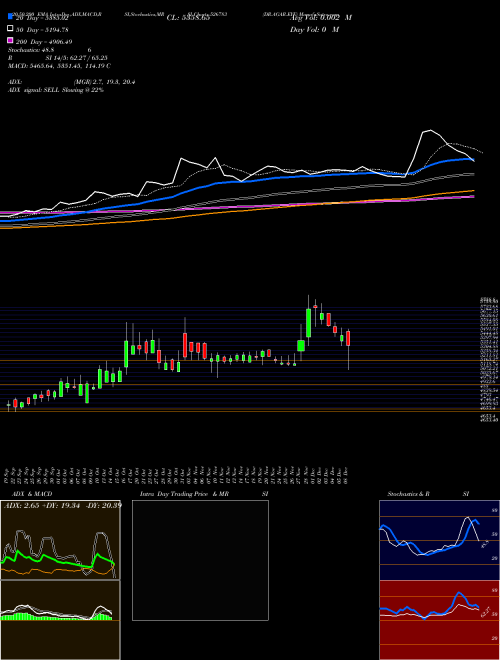Click the MACD values line
The width and height of the screenshot is (500, 660).
tap(59, 66)
